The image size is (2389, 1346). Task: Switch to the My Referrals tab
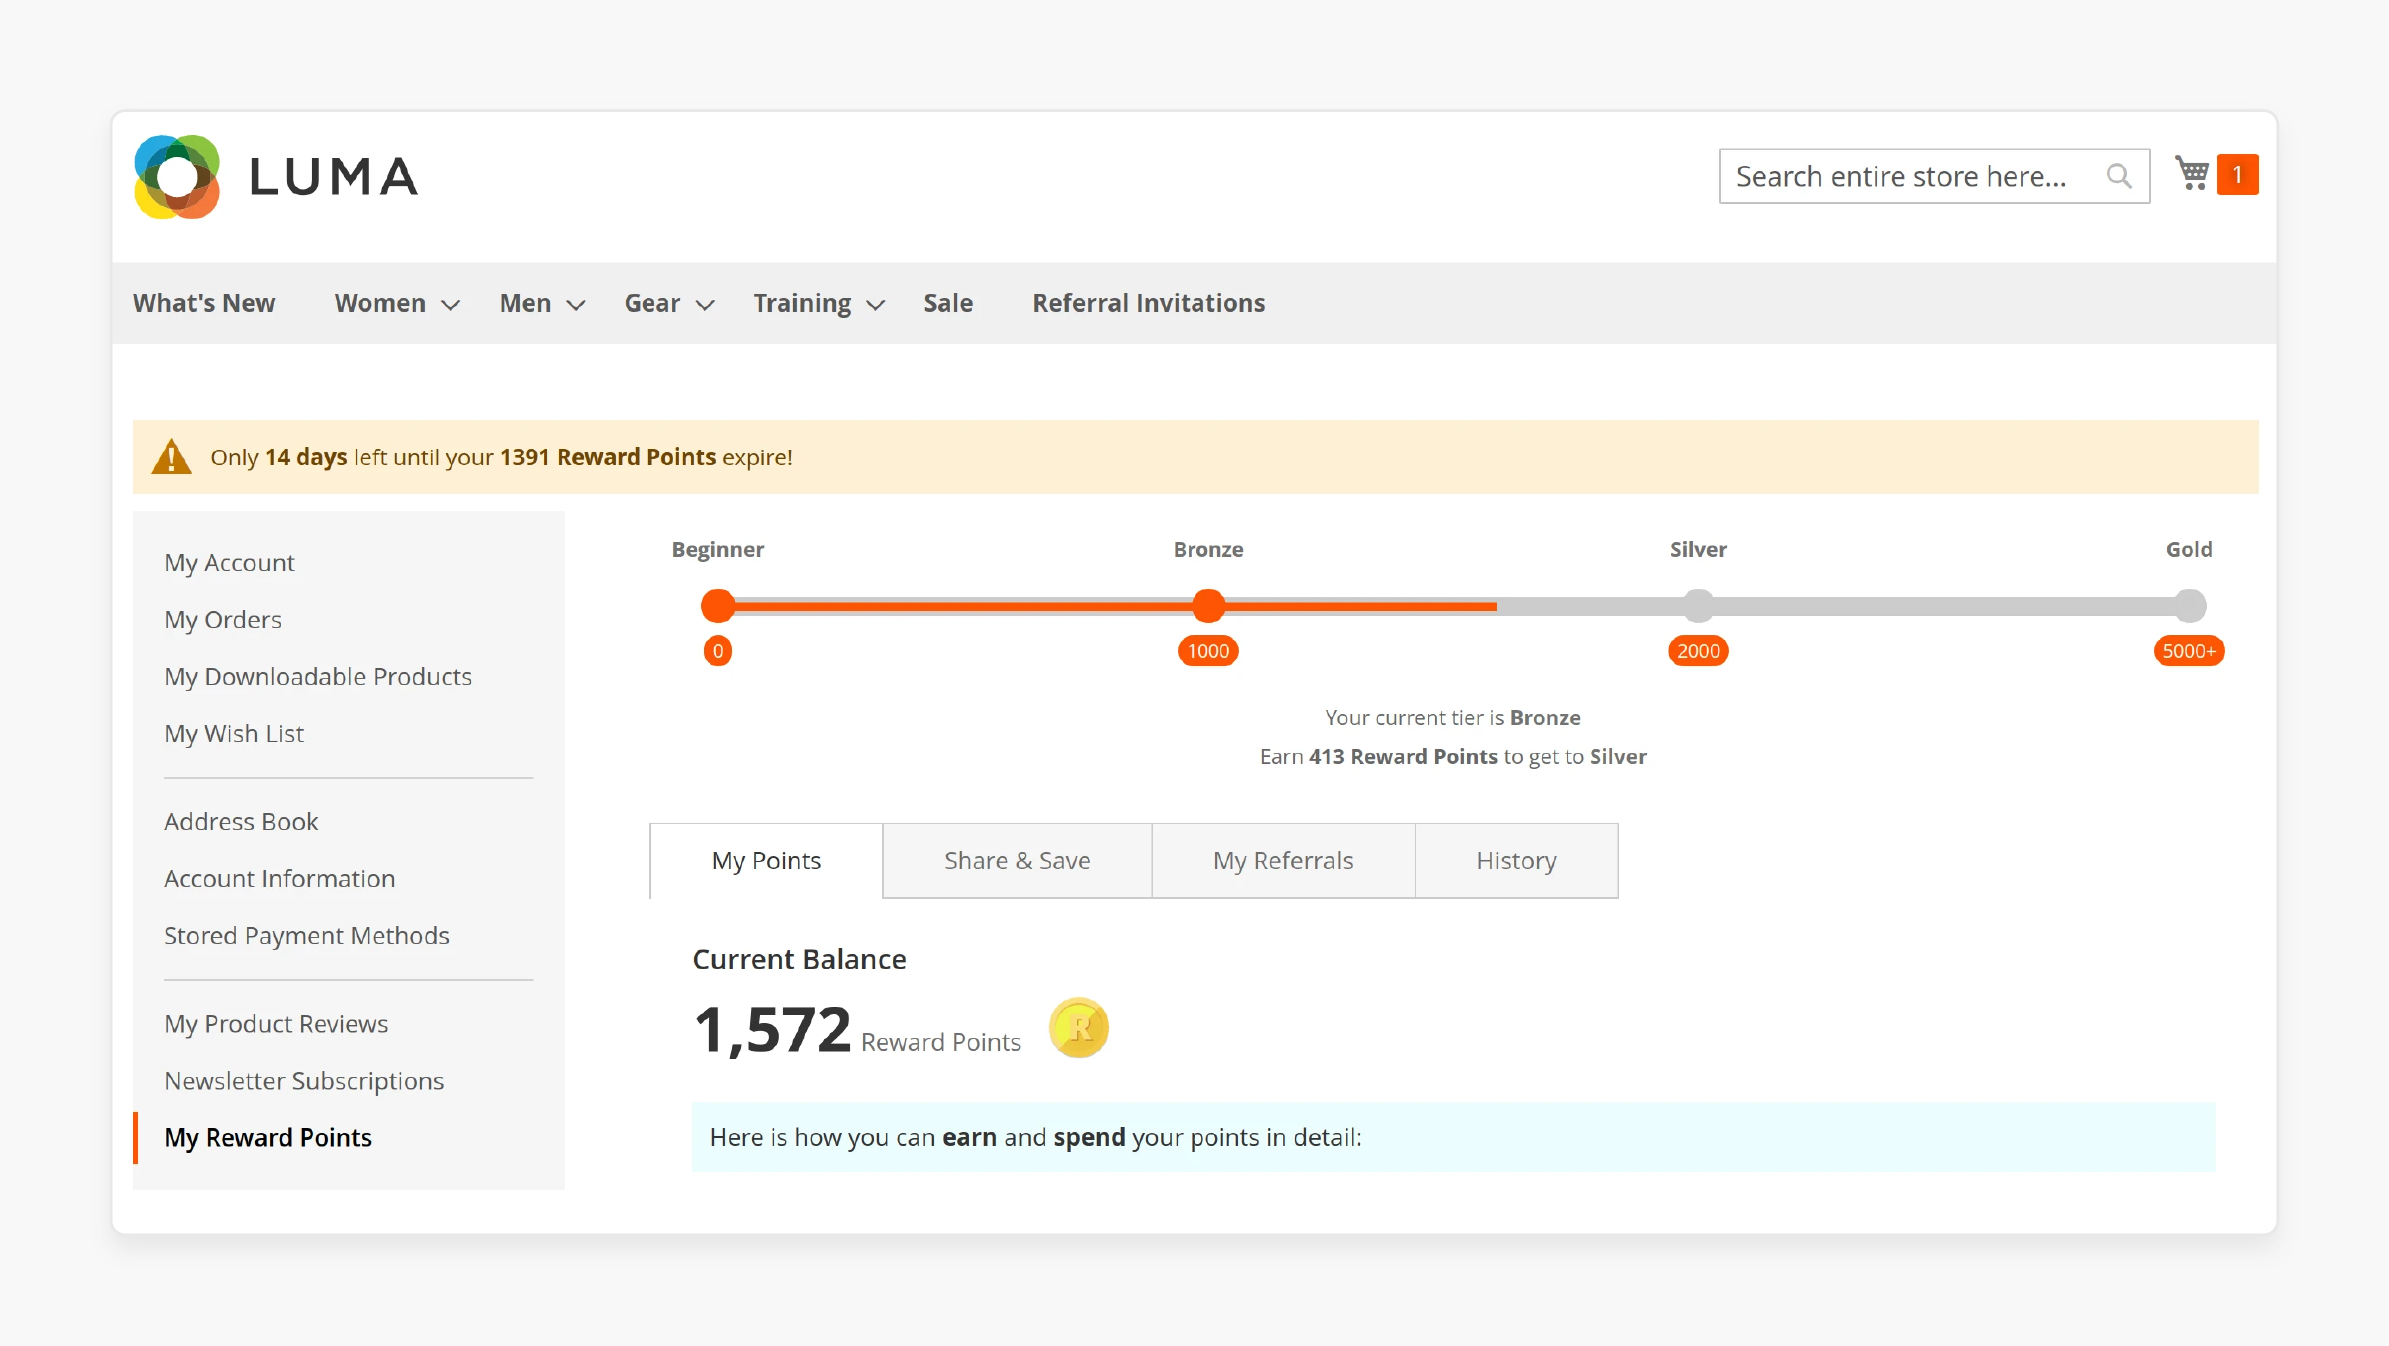point(1283,860)
